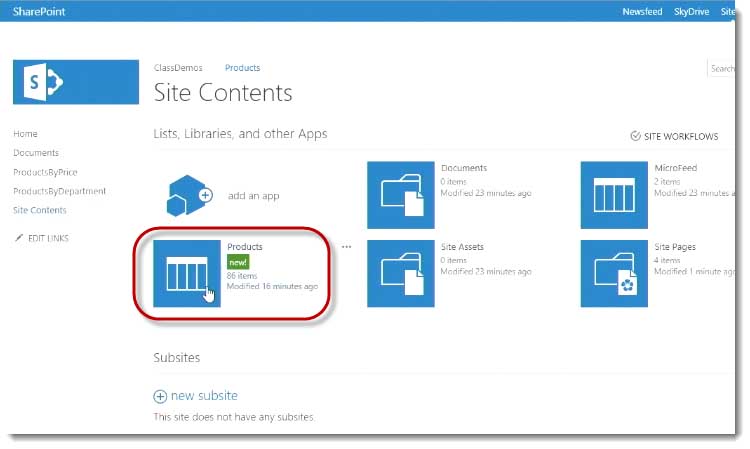Click the pencil icon next to EDIT LINKS

19,238
